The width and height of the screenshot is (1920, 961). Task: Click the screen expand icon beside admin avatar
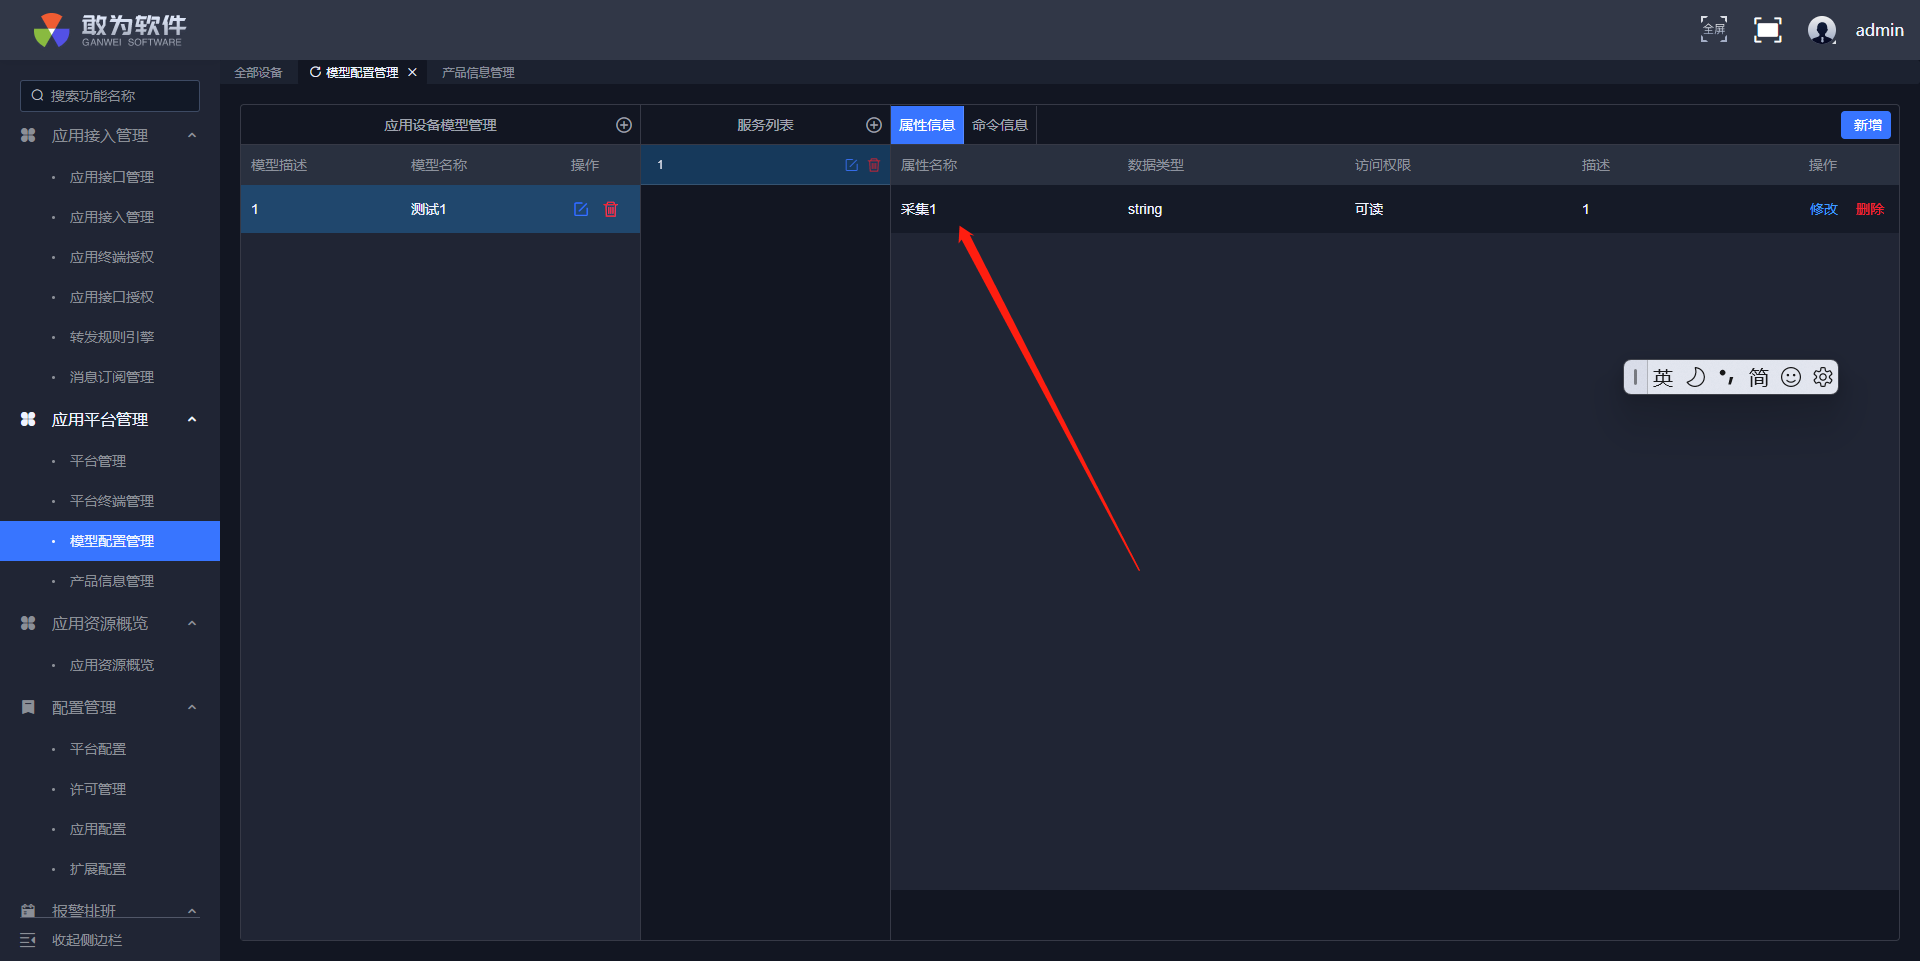1768,30
